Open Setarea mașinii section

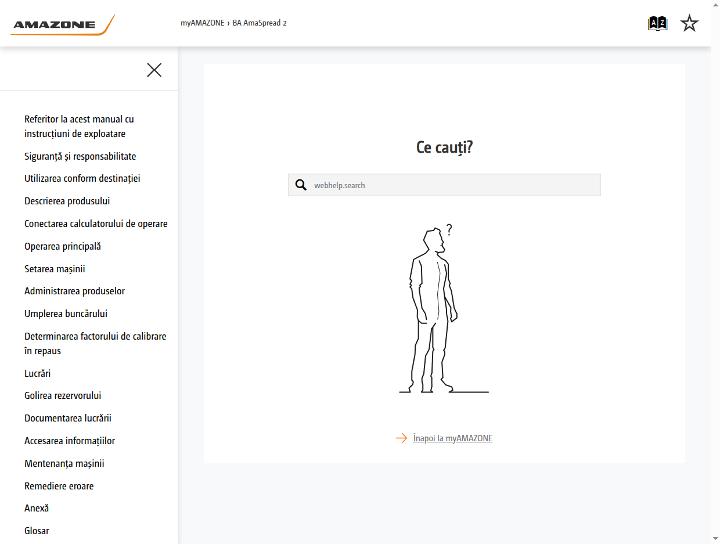tap(55, 269)
